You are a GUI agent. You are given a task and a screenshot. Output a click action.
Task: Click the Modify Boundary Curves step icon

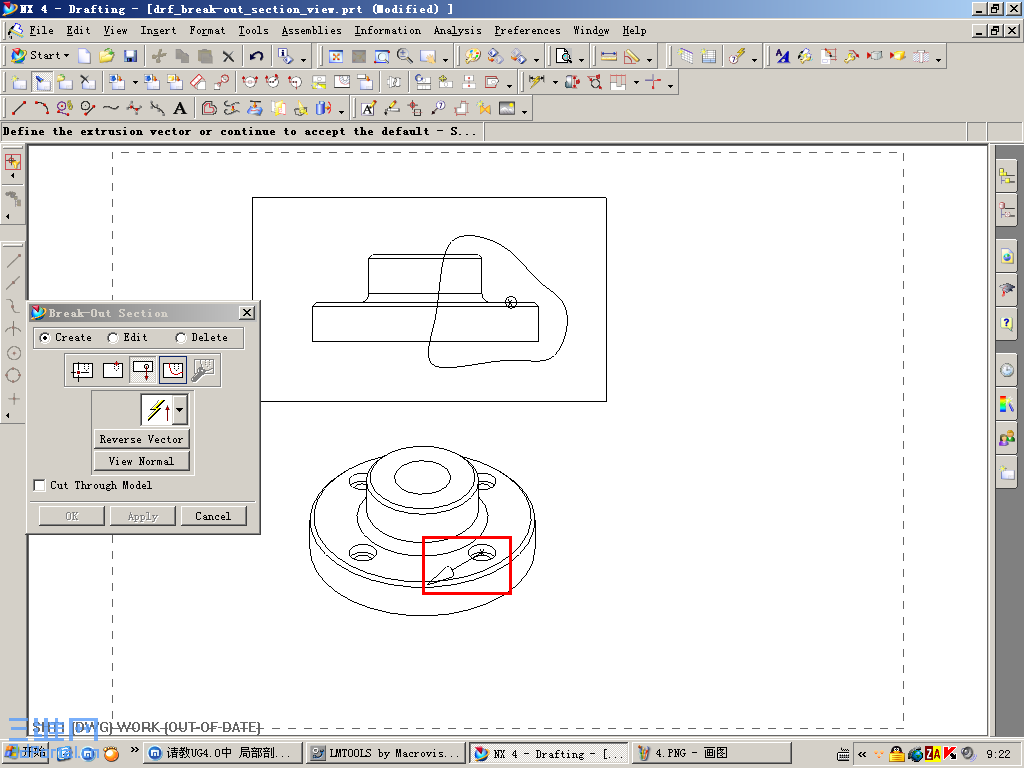[x=204, y=370]
